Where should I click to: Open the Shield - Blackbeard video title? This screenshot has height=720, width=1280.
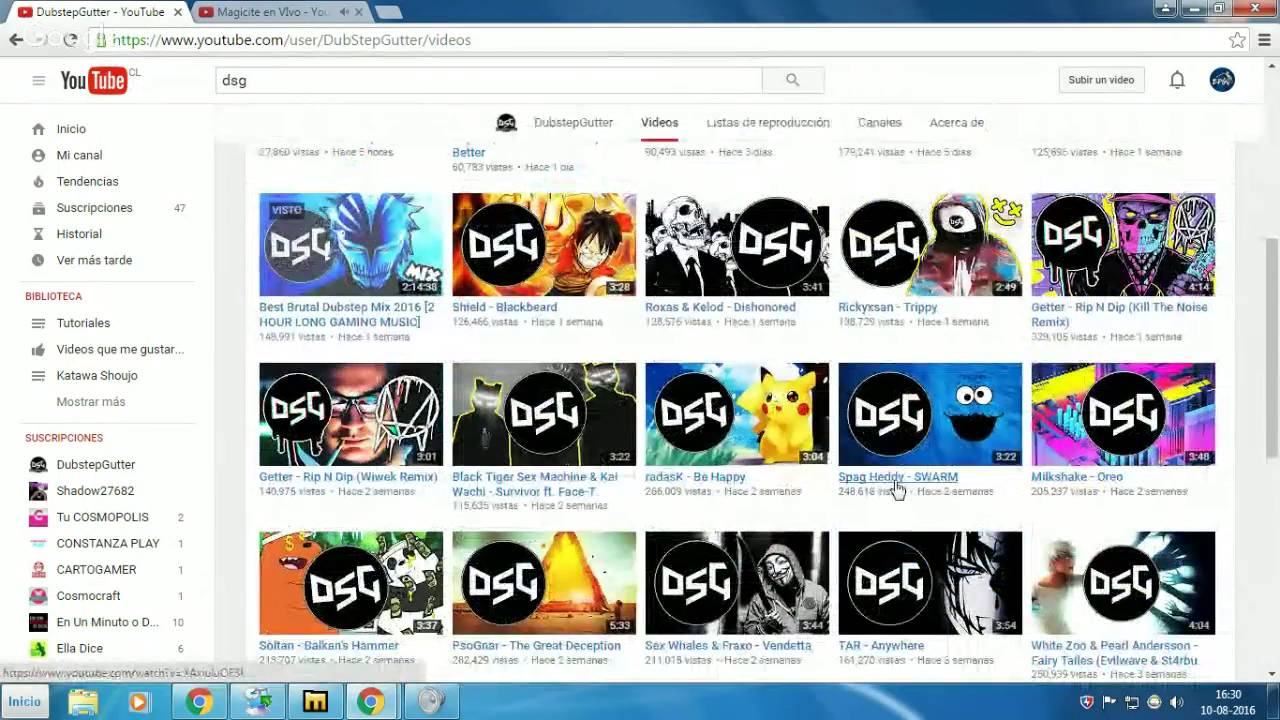505,307
